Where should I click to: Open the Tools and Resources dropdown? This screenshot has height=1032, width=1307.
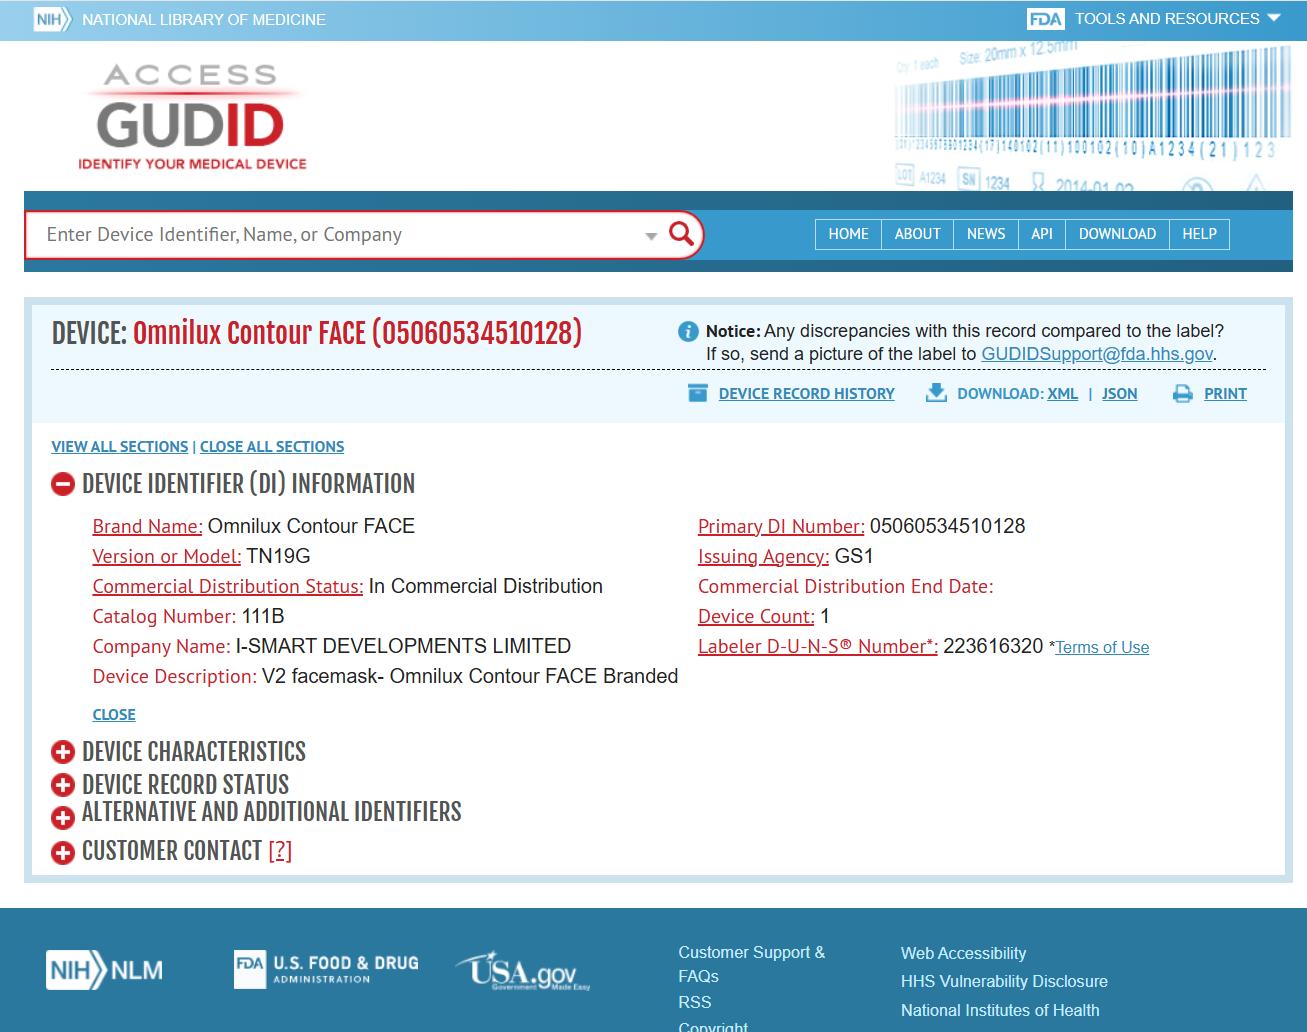click(1177, 19)
